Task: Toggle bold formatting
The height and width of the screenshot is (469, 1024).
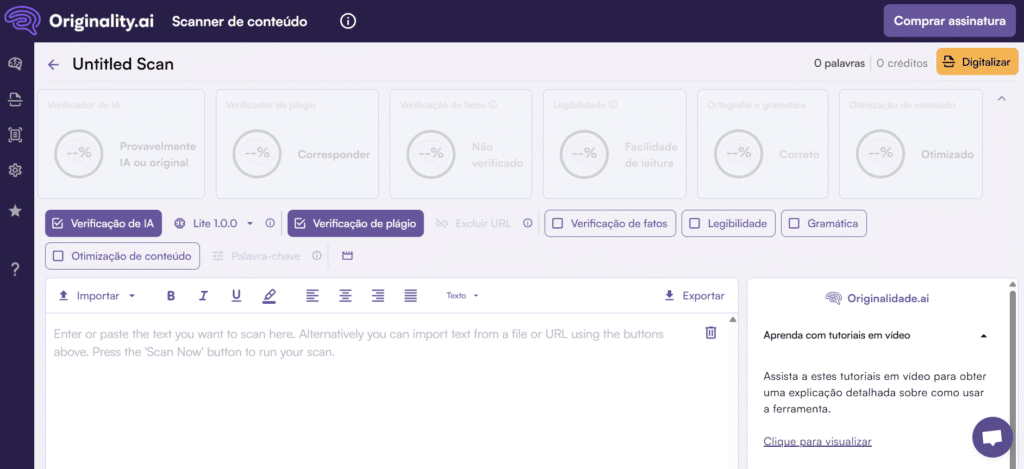Action: [171, 296]
